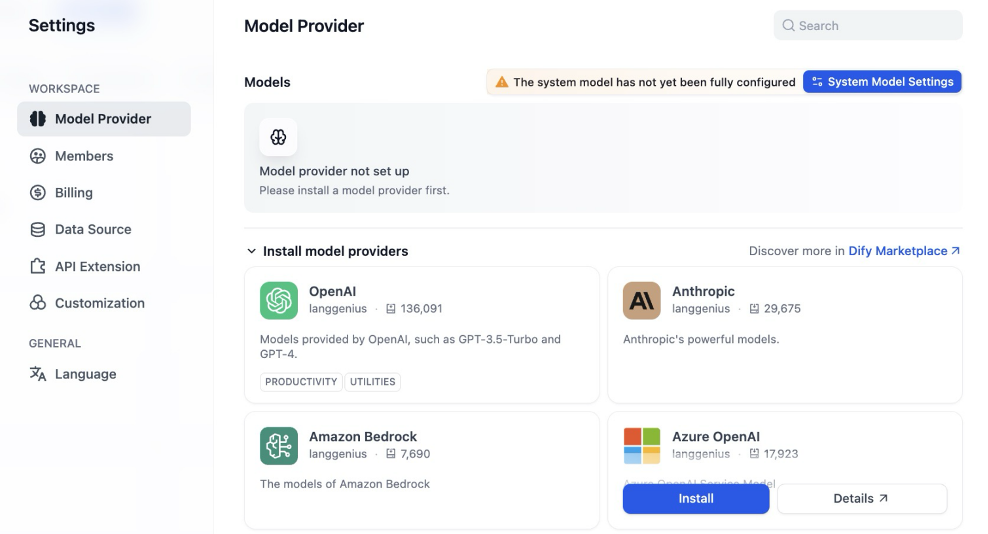Click the Amazon Bedrock logo icon
Viewport: 988px width, 534px height.
pos(279,446)
